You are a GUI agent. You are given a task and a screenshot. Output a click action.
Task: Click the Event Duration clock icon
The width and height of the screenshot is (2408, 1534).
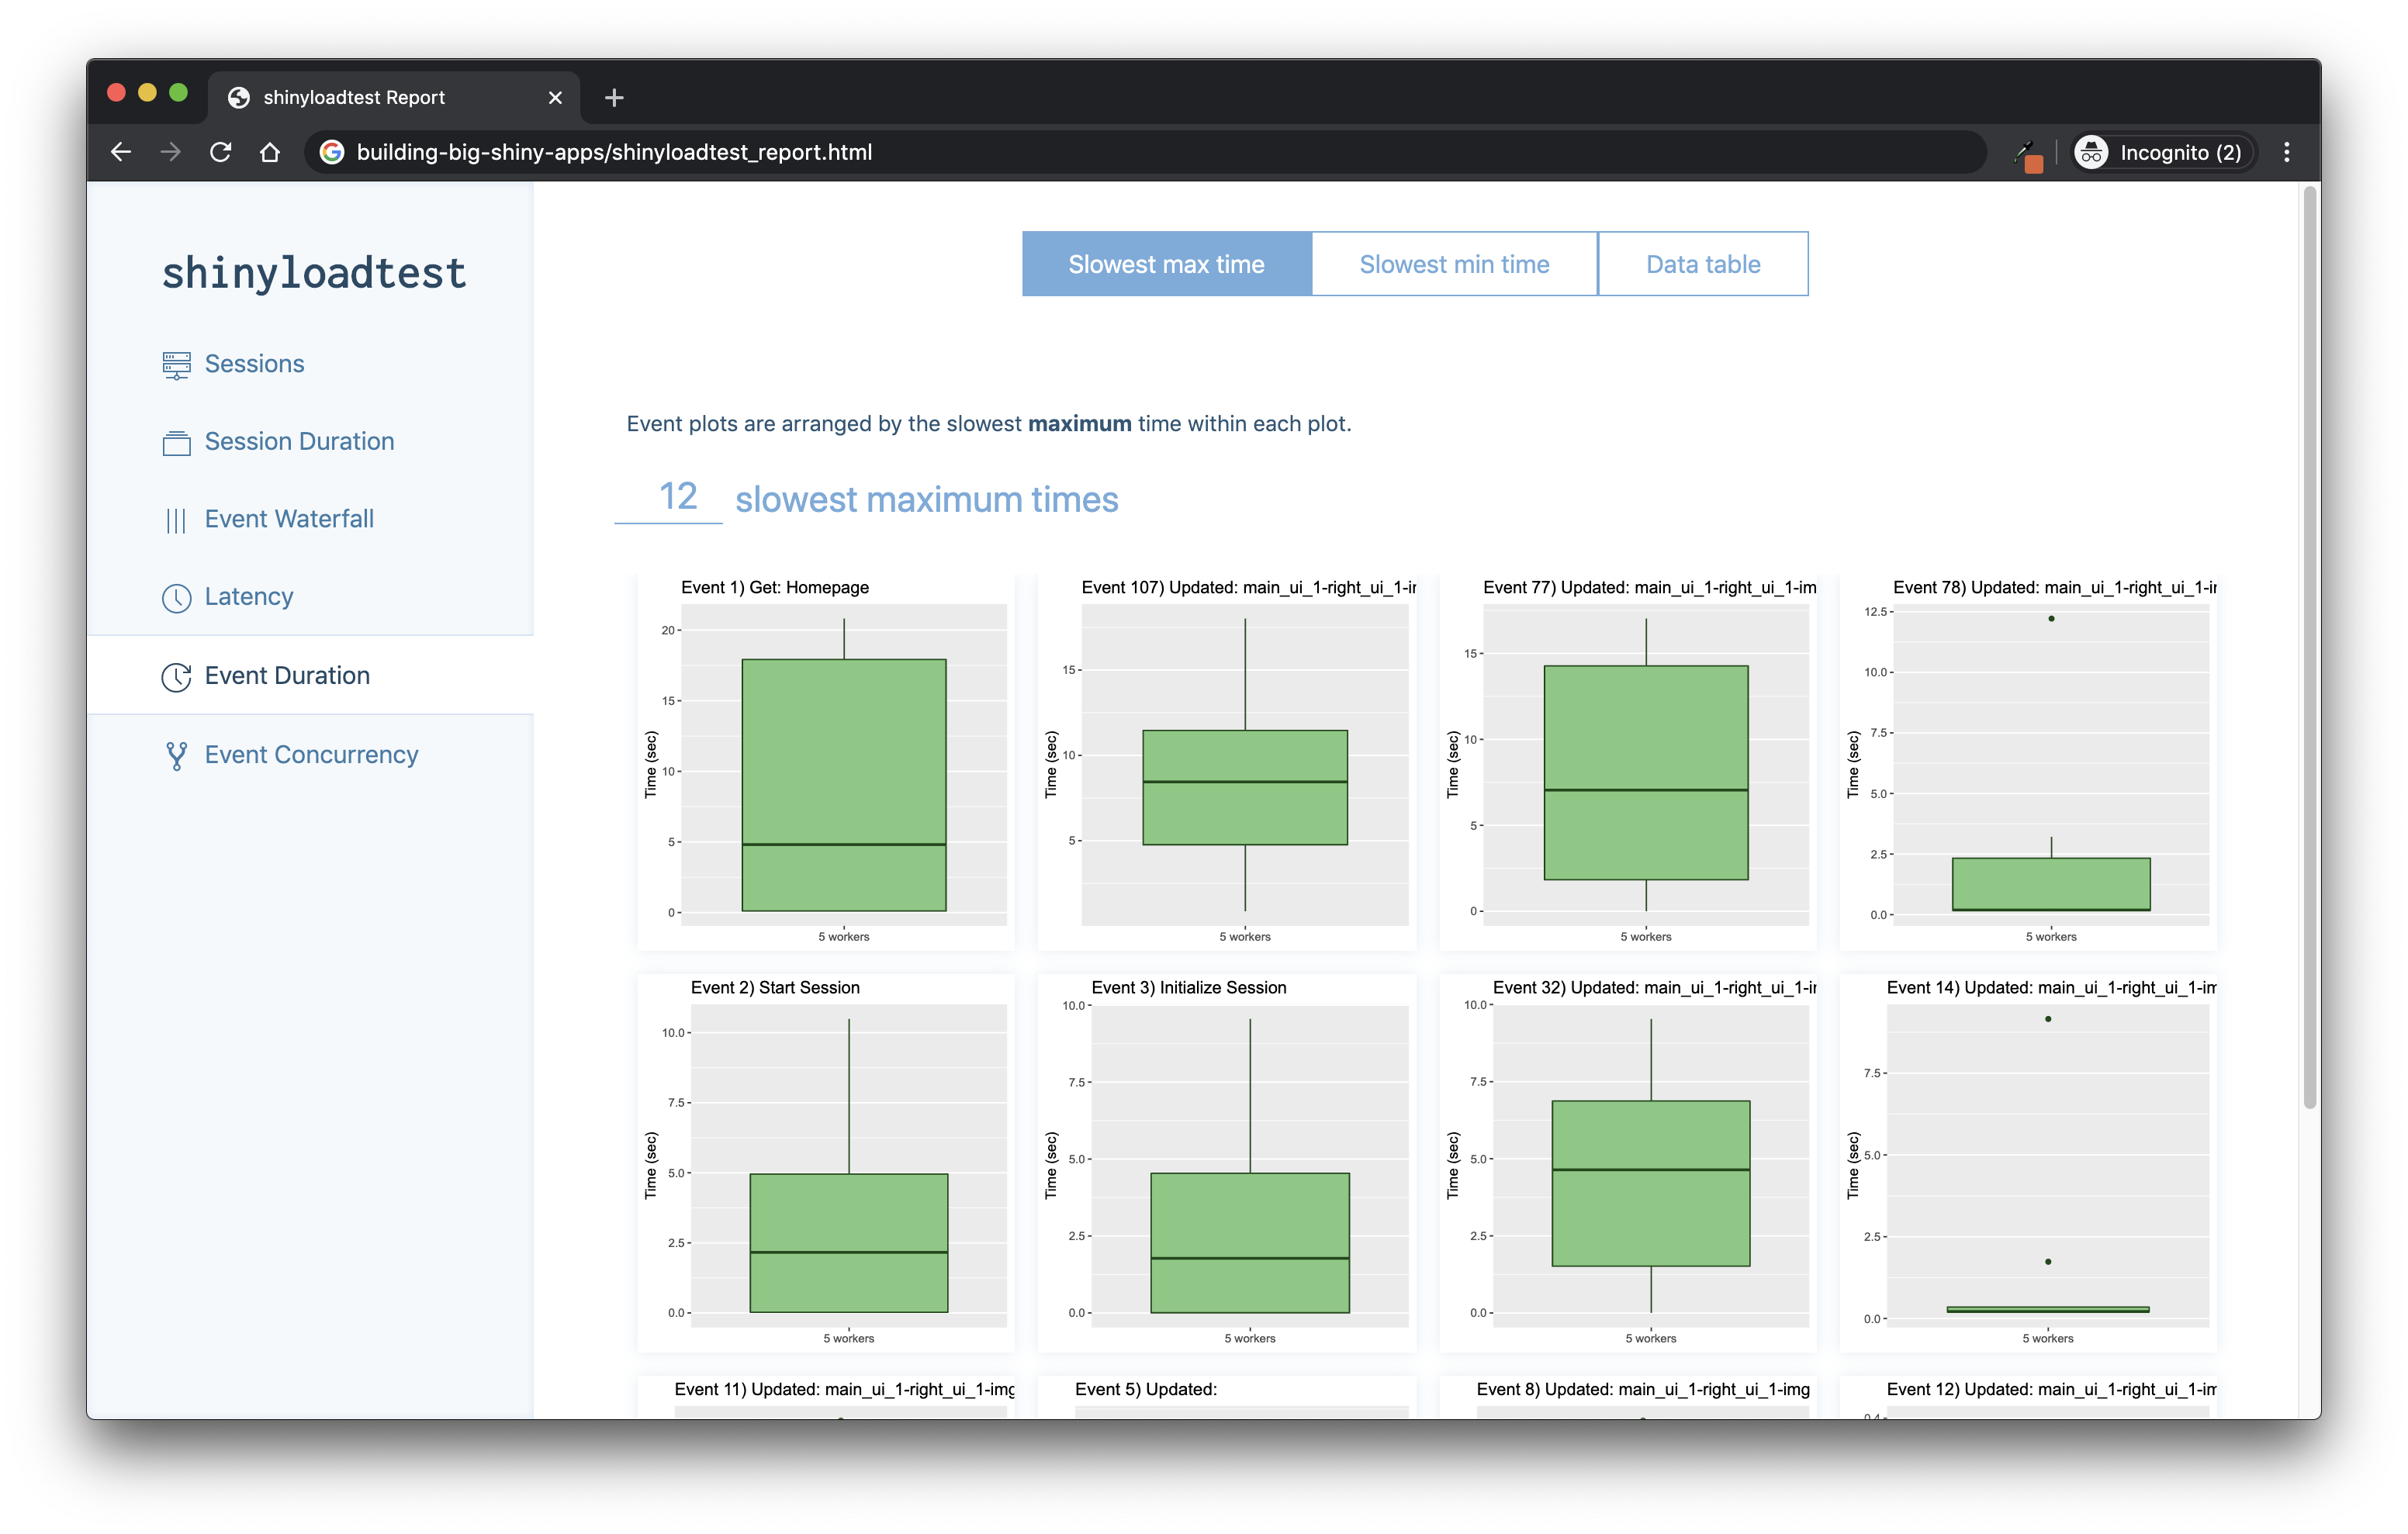[x=176, y=677]
